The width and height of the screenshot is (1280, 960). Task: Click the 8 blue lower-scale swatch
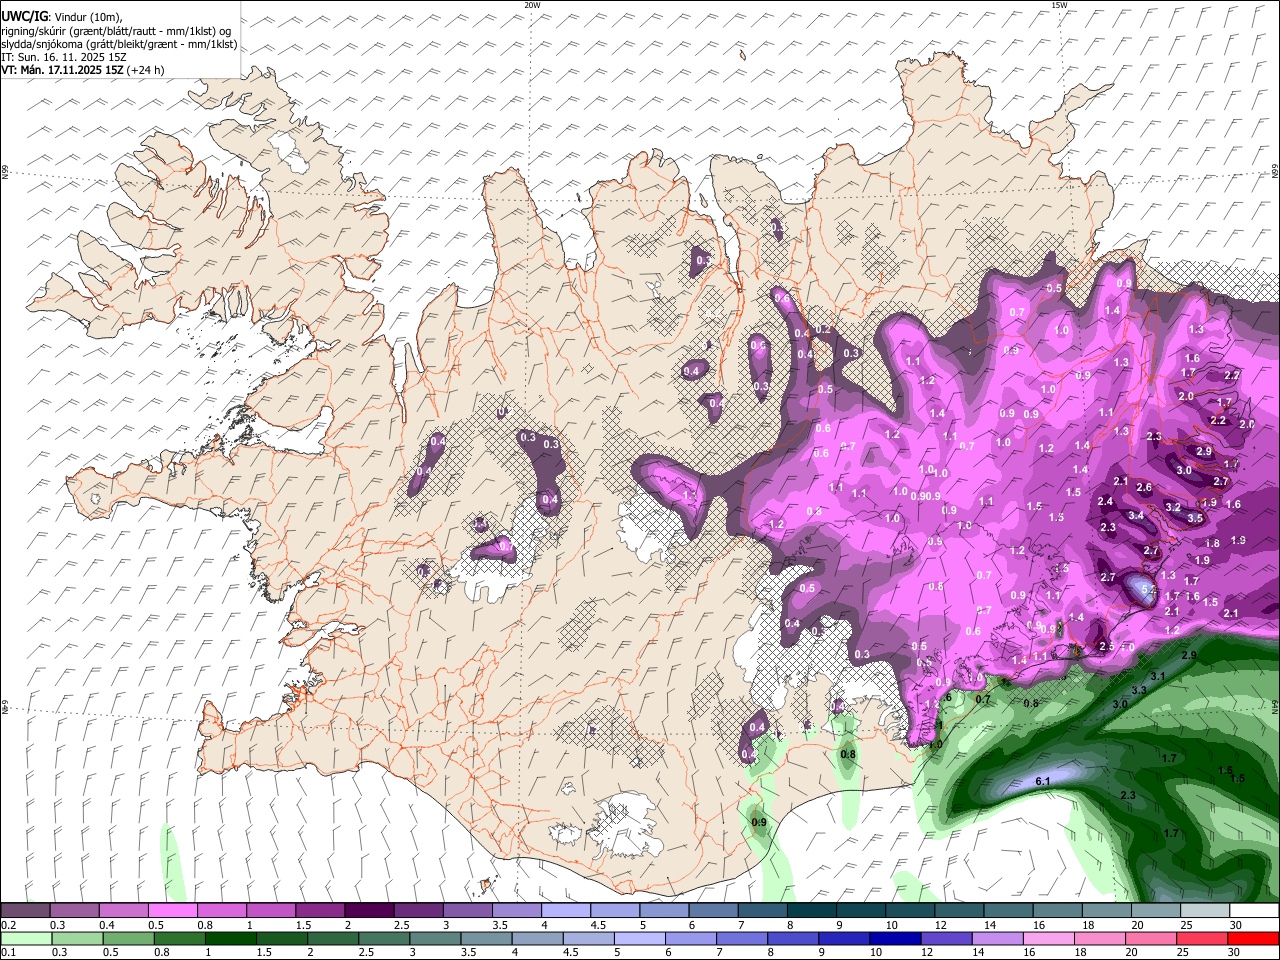pos(792,938)
